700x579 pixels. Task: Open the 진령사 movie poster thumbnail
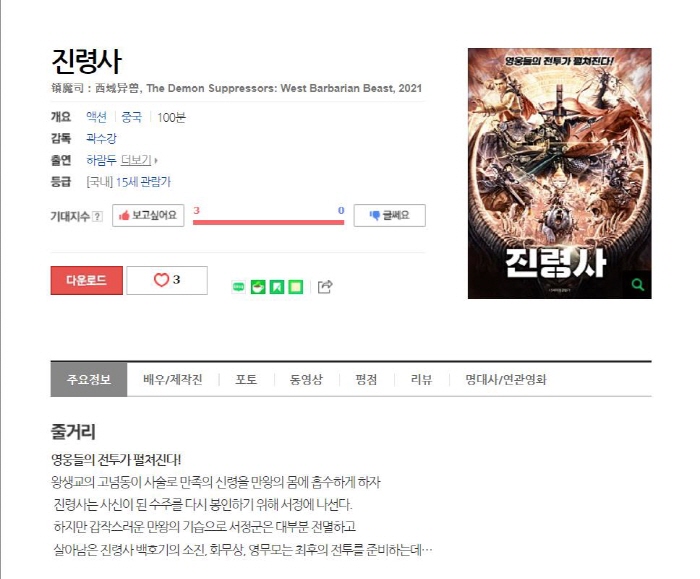click(559, 173)
